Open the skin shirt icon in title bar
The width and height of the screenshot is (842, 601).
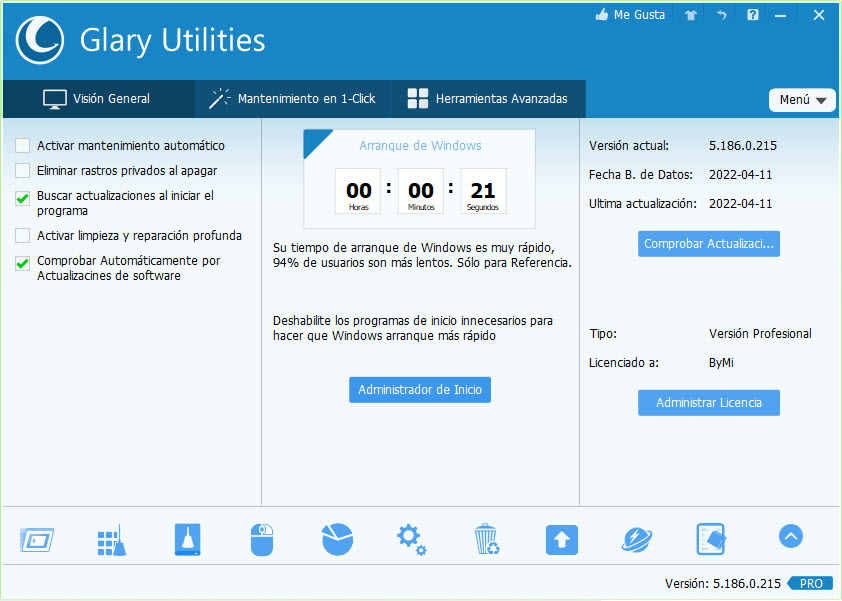691,15
